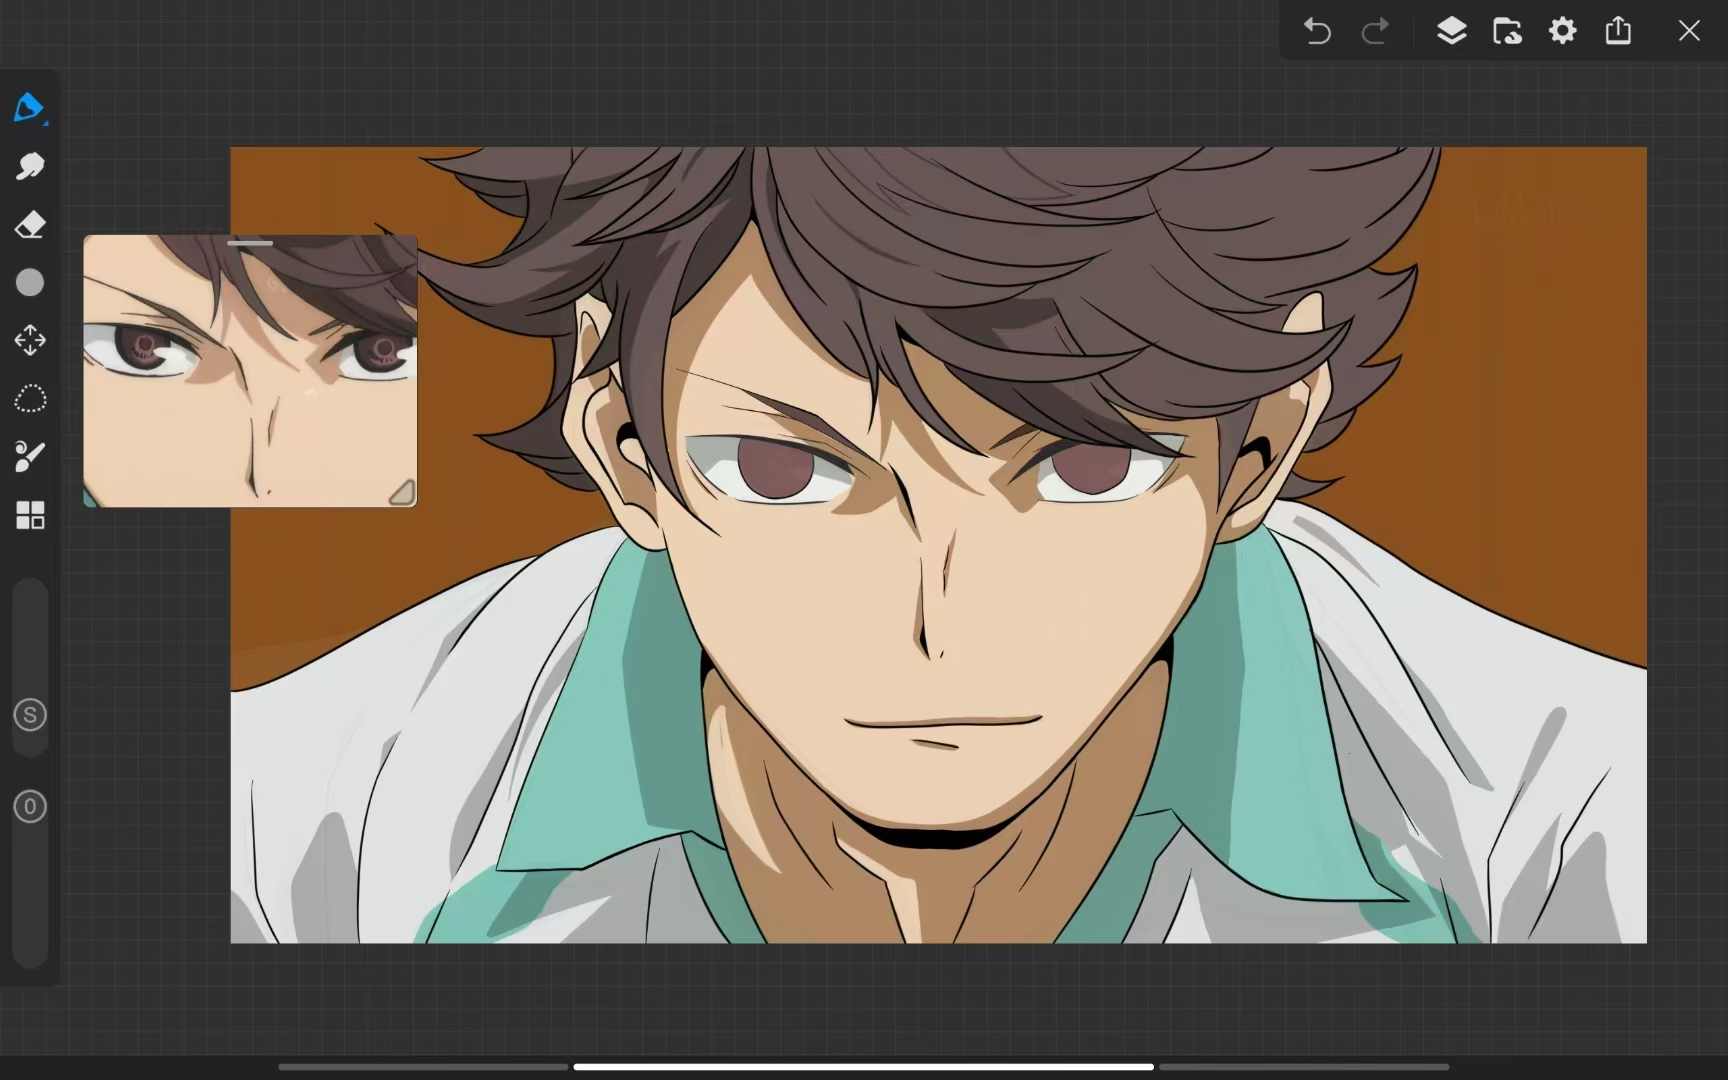Tap the Share export icon
The image size is (1728, 1080).
(1618, 31)
